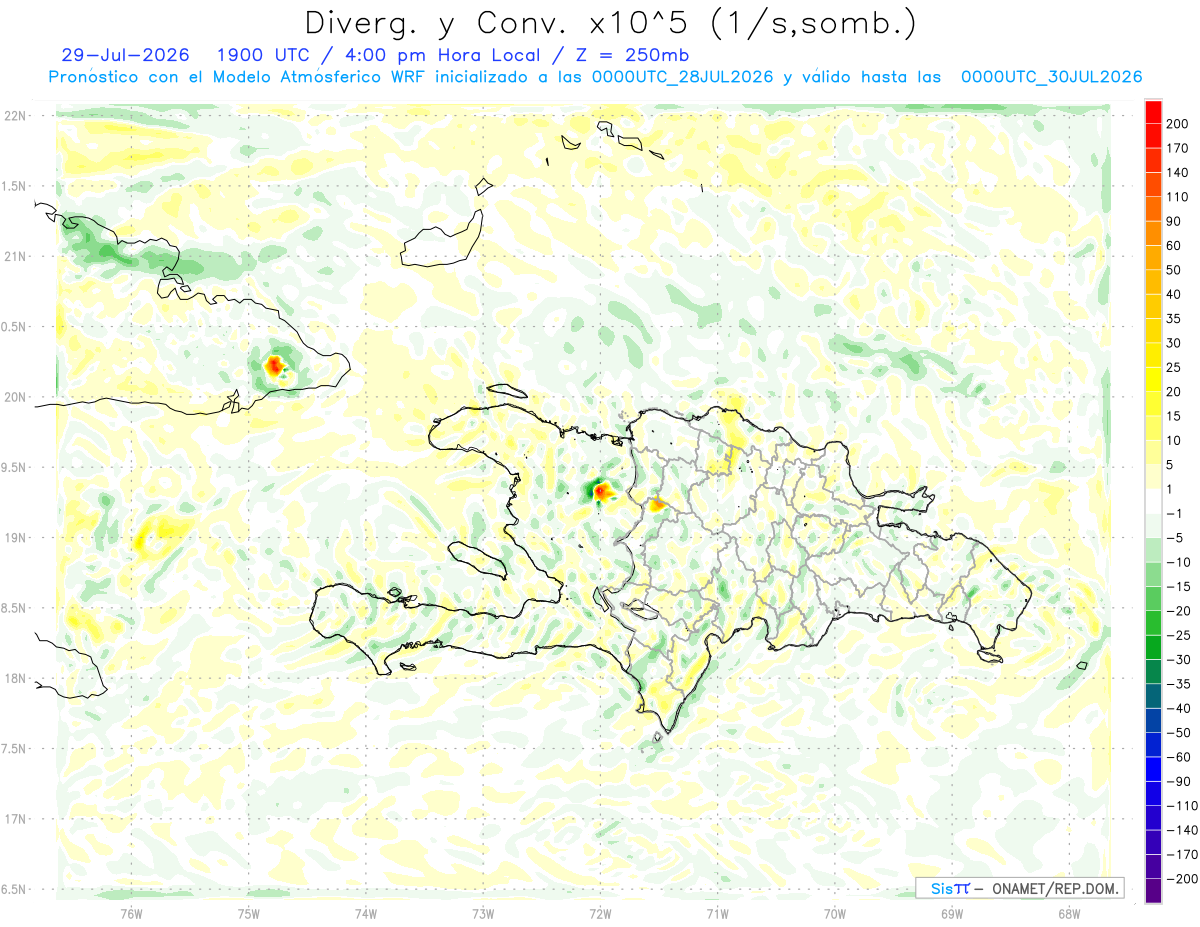The height and width of the screenshot is (927, 1200).
Task: Click "Pronóstico con el Modelo Atmósferico WRF" text
Action: pyautogui.click(x=239, y=77)
